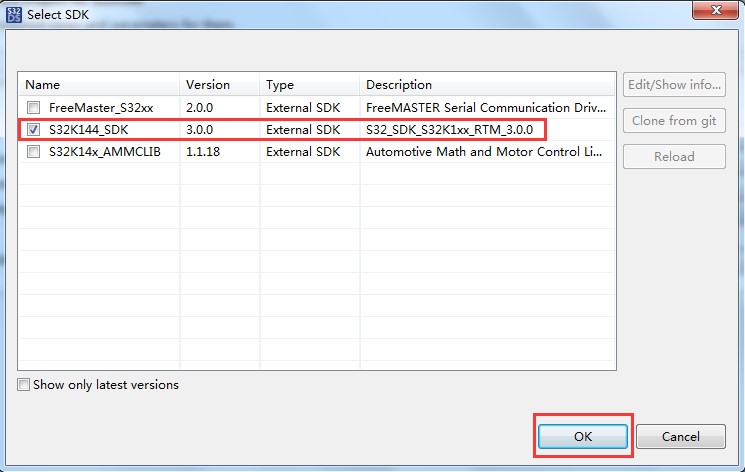
Task: Click version cell 1.1.18
Action: [x=203, y=152]
